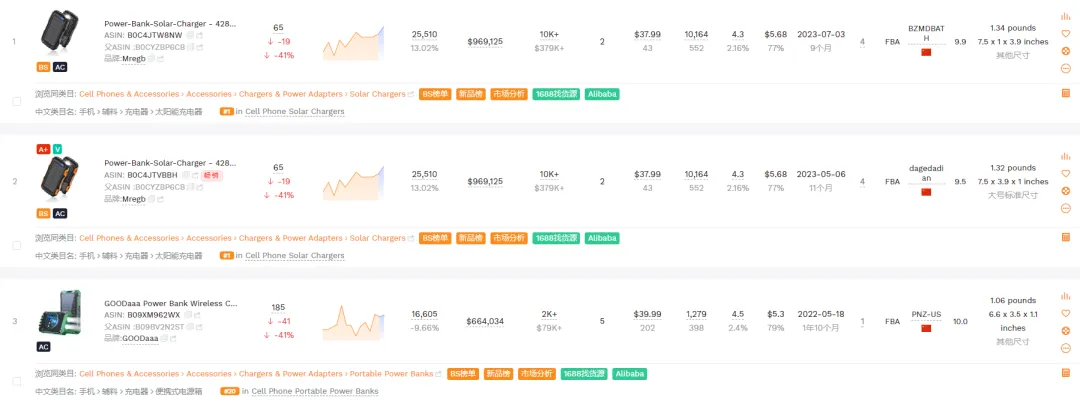Viewport: 1080px width, 401px height.
Task: Open external link icon beside ASIN B09XM962WX
Action: click(x=199, y=315)
